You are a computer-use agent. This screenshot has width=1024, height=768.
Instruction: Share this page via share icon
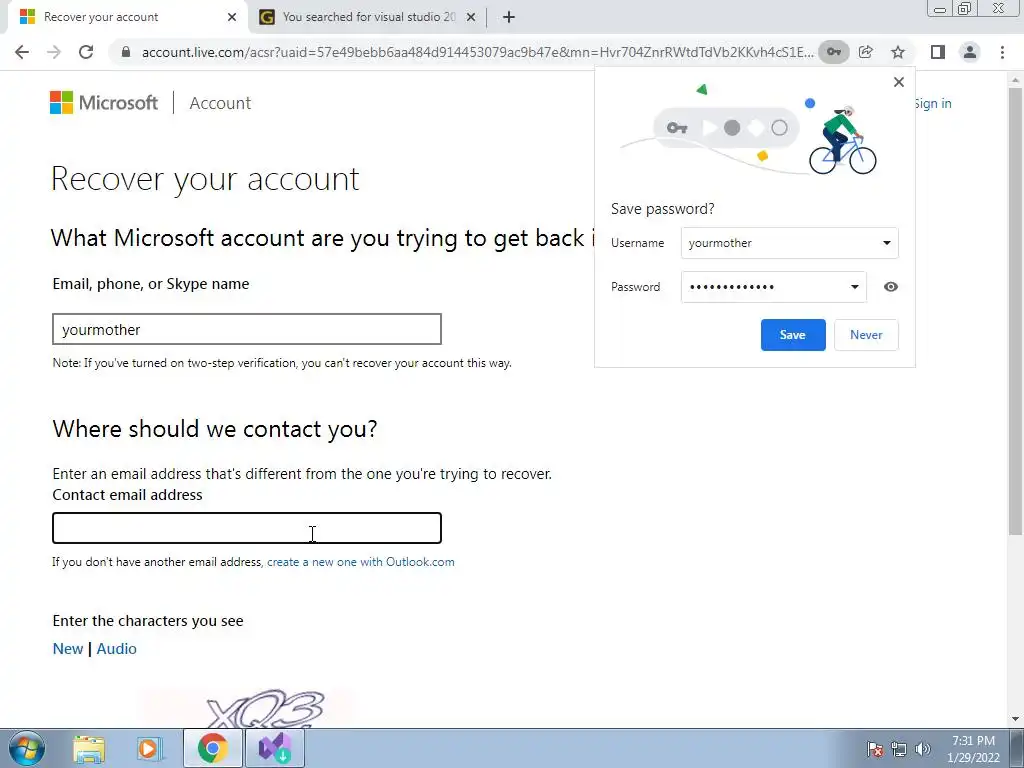pos(866,52)
